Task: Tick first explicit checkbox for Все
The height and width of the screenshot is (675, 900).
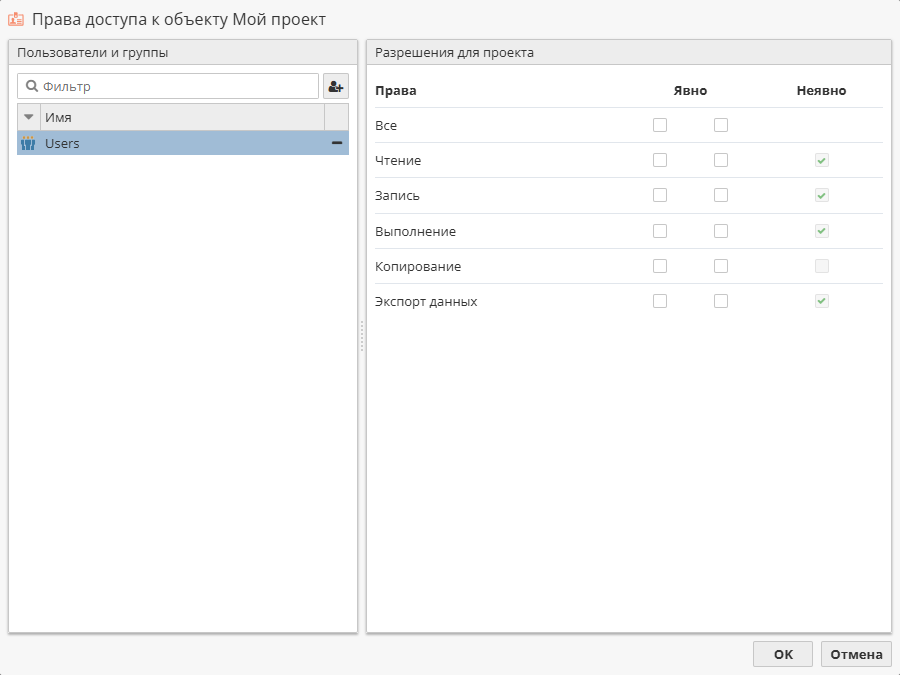Action: [660, 125]
